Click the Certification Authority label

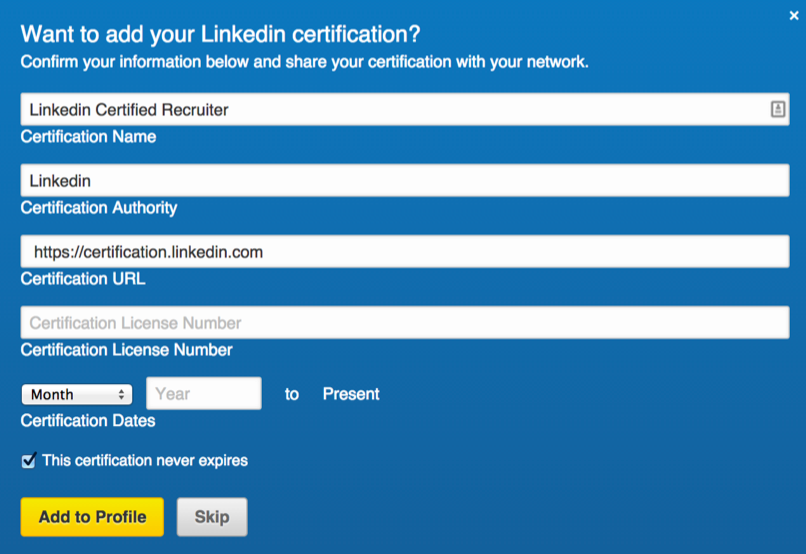pos(99,208)
